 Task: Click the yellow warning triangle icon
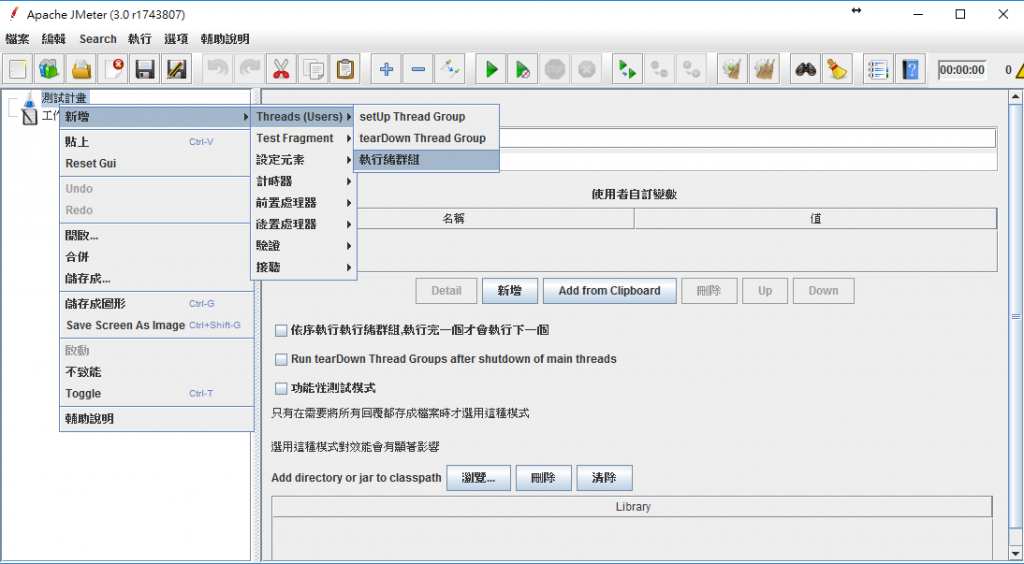1019,69
